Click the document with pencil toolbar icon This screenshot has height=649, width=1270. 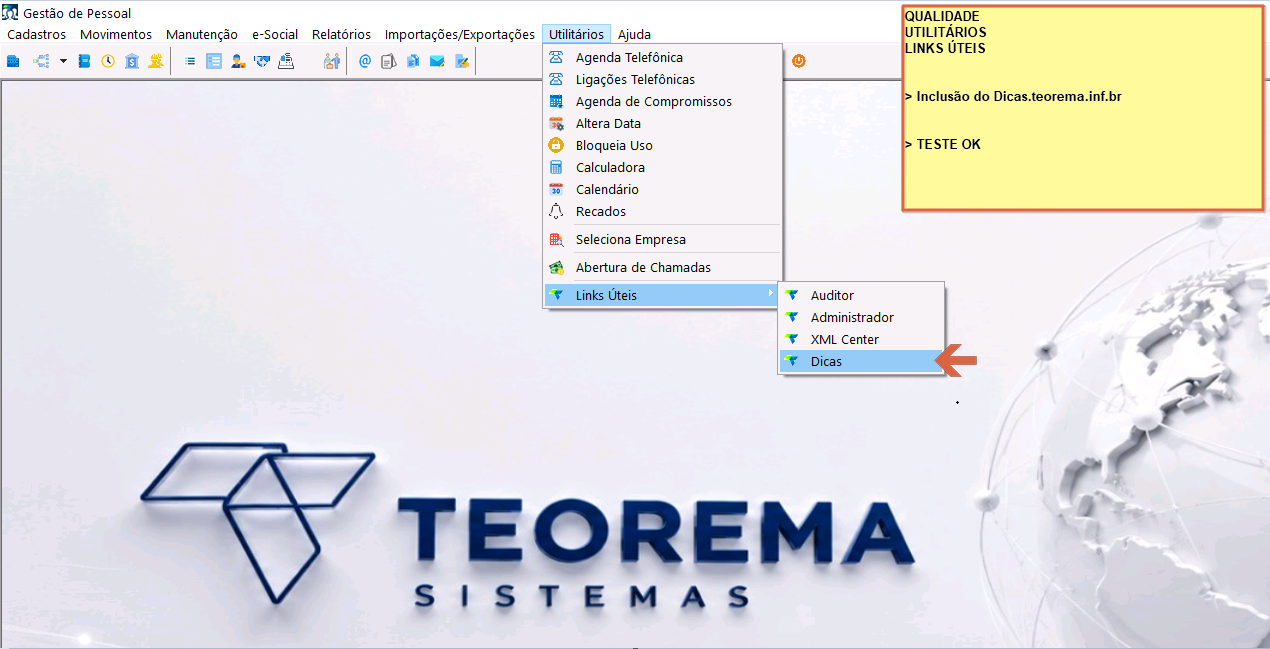point(461,61)
